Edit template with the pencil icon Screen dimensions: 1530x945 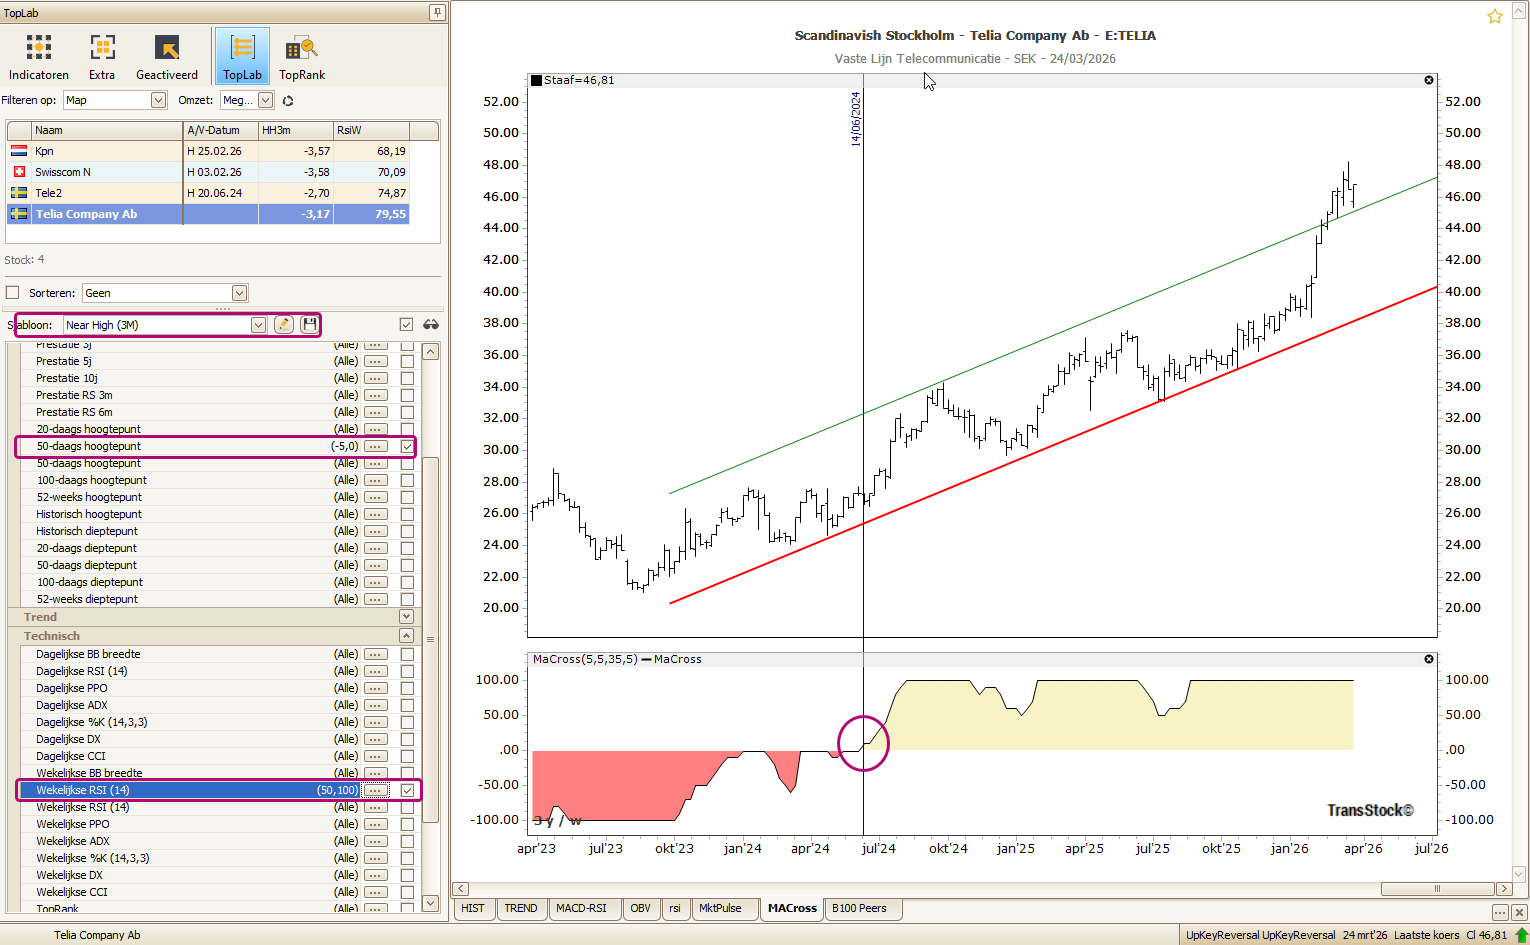tap(284, 324)
